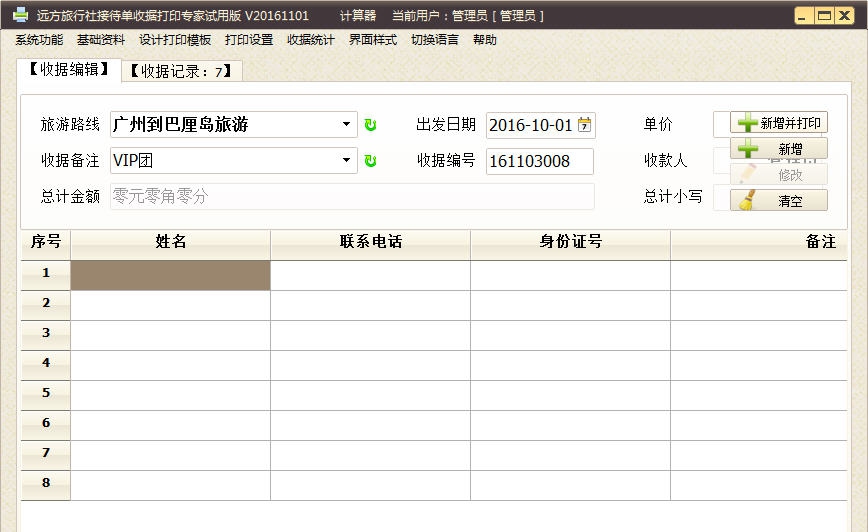Select row header 5
The height and width of the screenshot is (532, 868).
[46, 395]
